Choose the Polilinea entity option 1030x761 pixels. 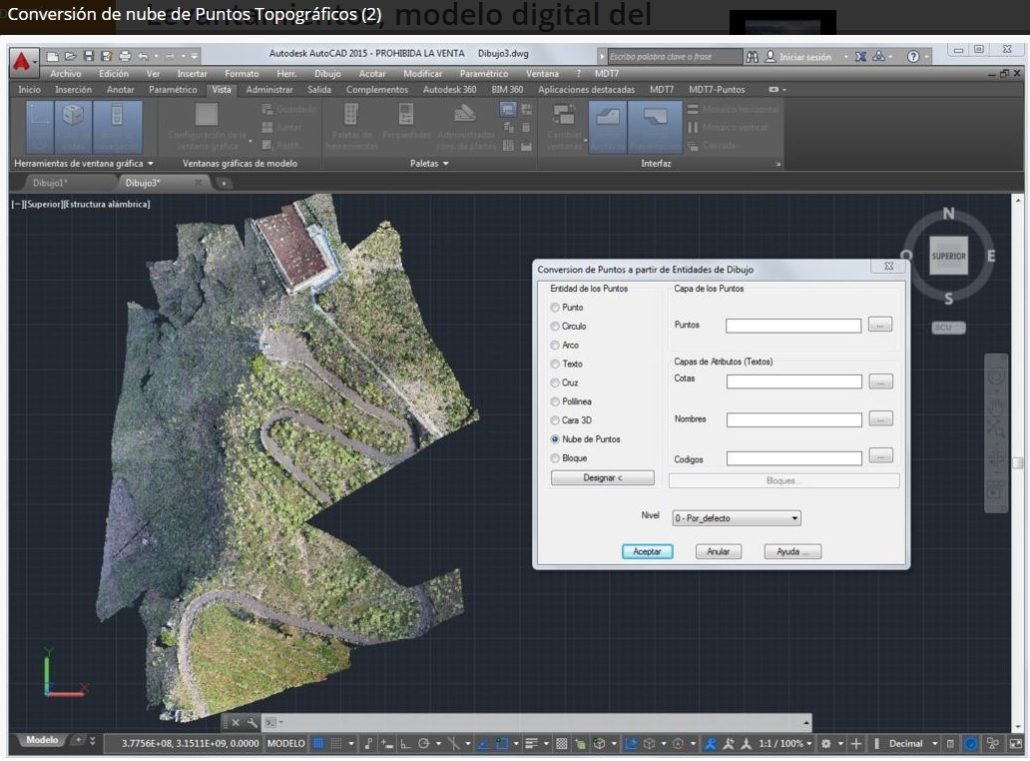pyautogui.click(x=556, y=401)
